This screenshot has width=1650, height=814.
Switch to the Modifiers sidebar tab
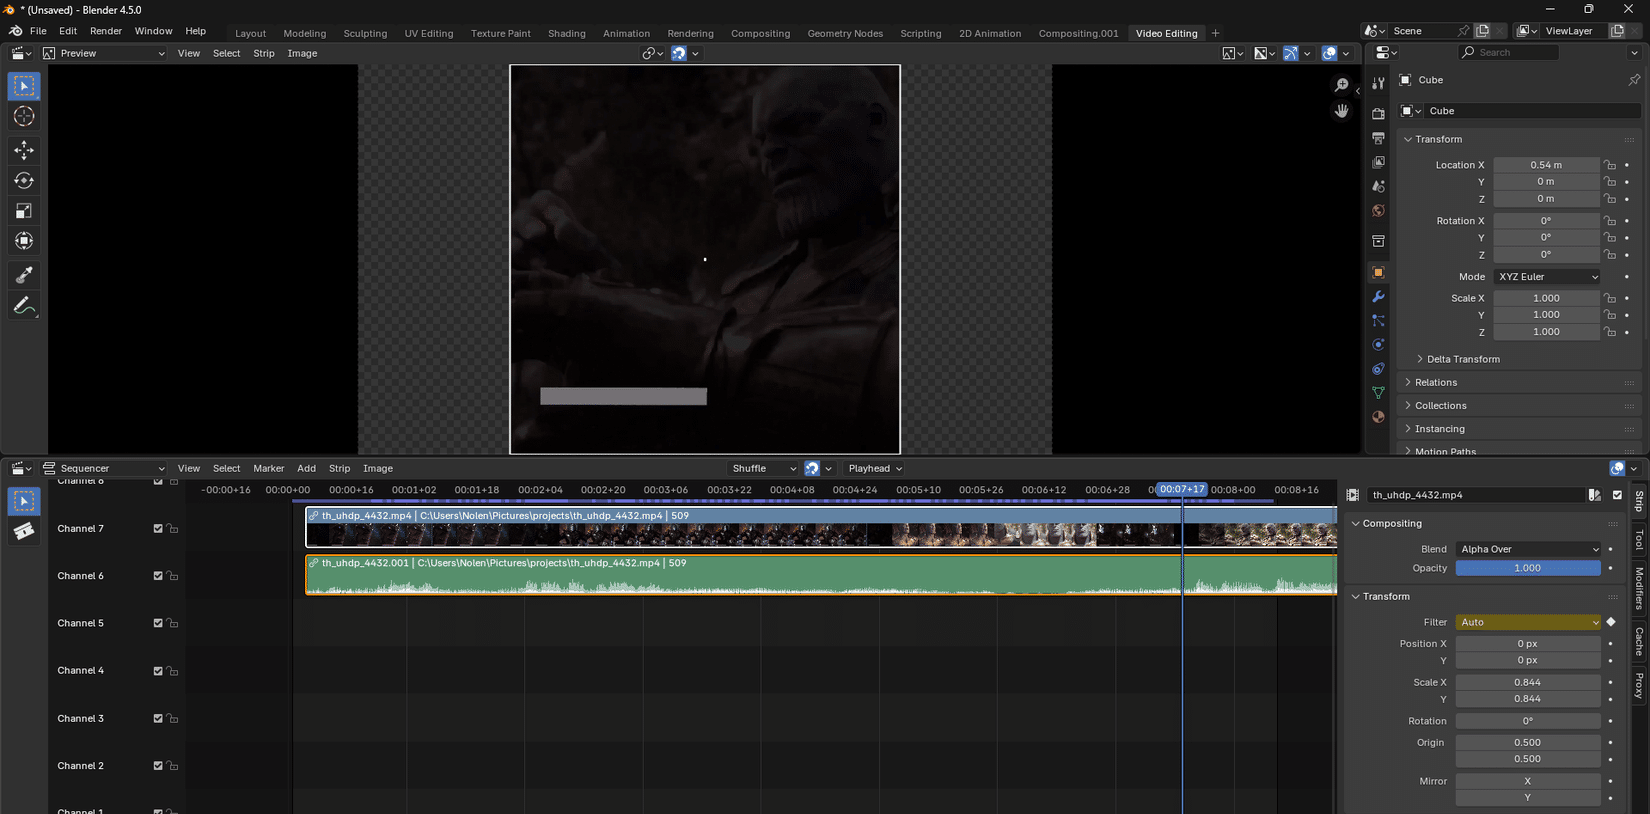[x=1639, y=587]
